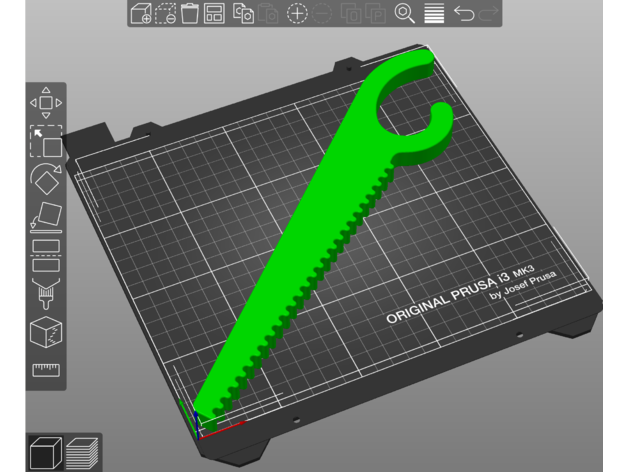Activate the Place on face tool
This screenshot has height=472, width=628.
(x=46, y=216)
